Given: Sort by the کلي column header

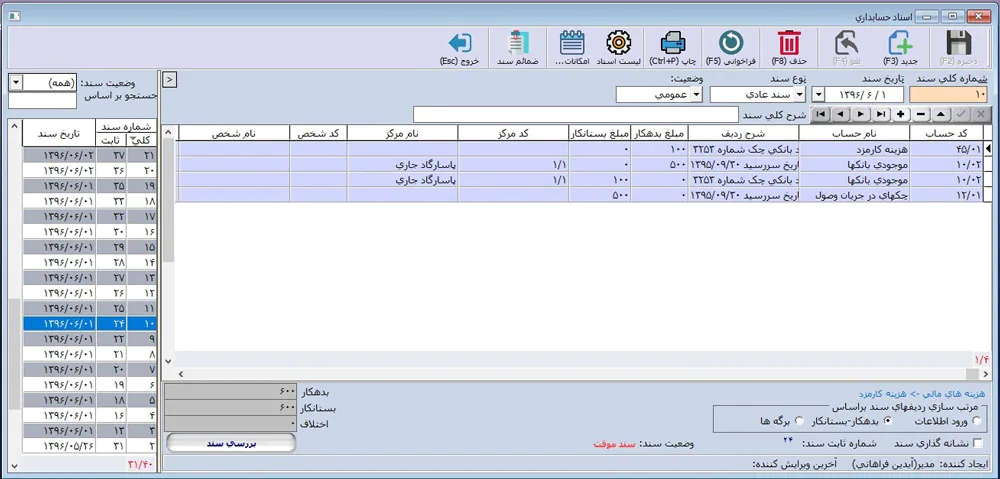Looking at the screenshot, I should pos(142,140).
